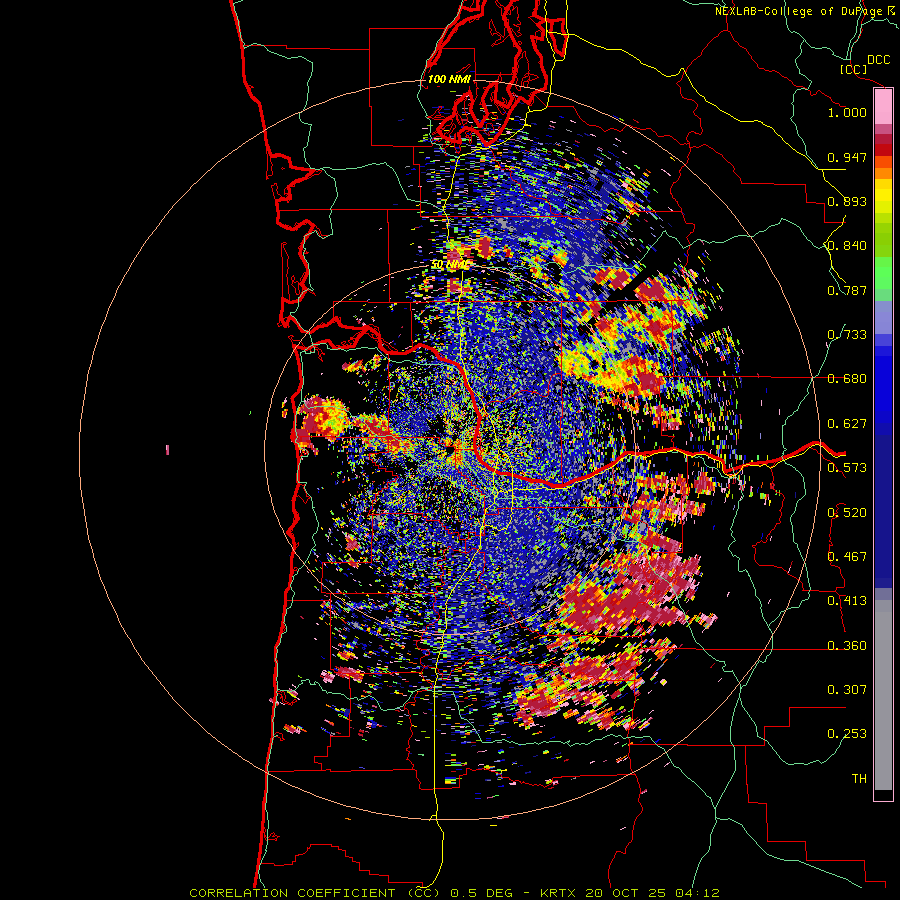
Task: Click the 50 NMI range ring label
Action: 450,265
